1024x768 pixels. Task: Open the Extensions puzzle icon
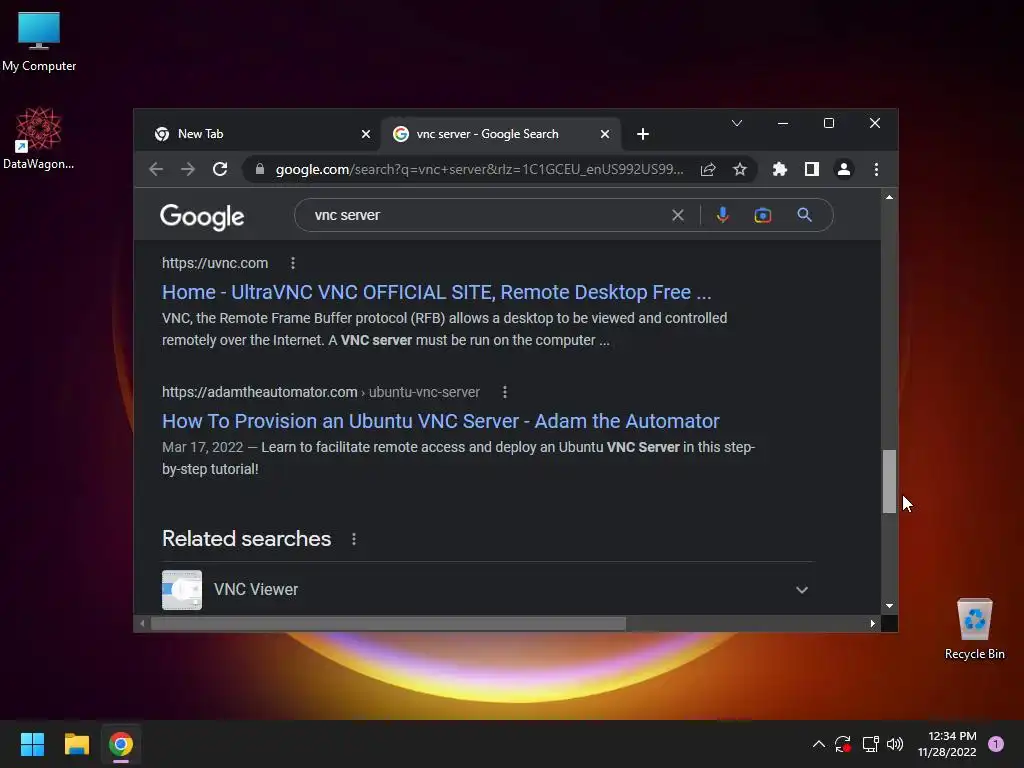pyautogui.click(x=780, y=170)
